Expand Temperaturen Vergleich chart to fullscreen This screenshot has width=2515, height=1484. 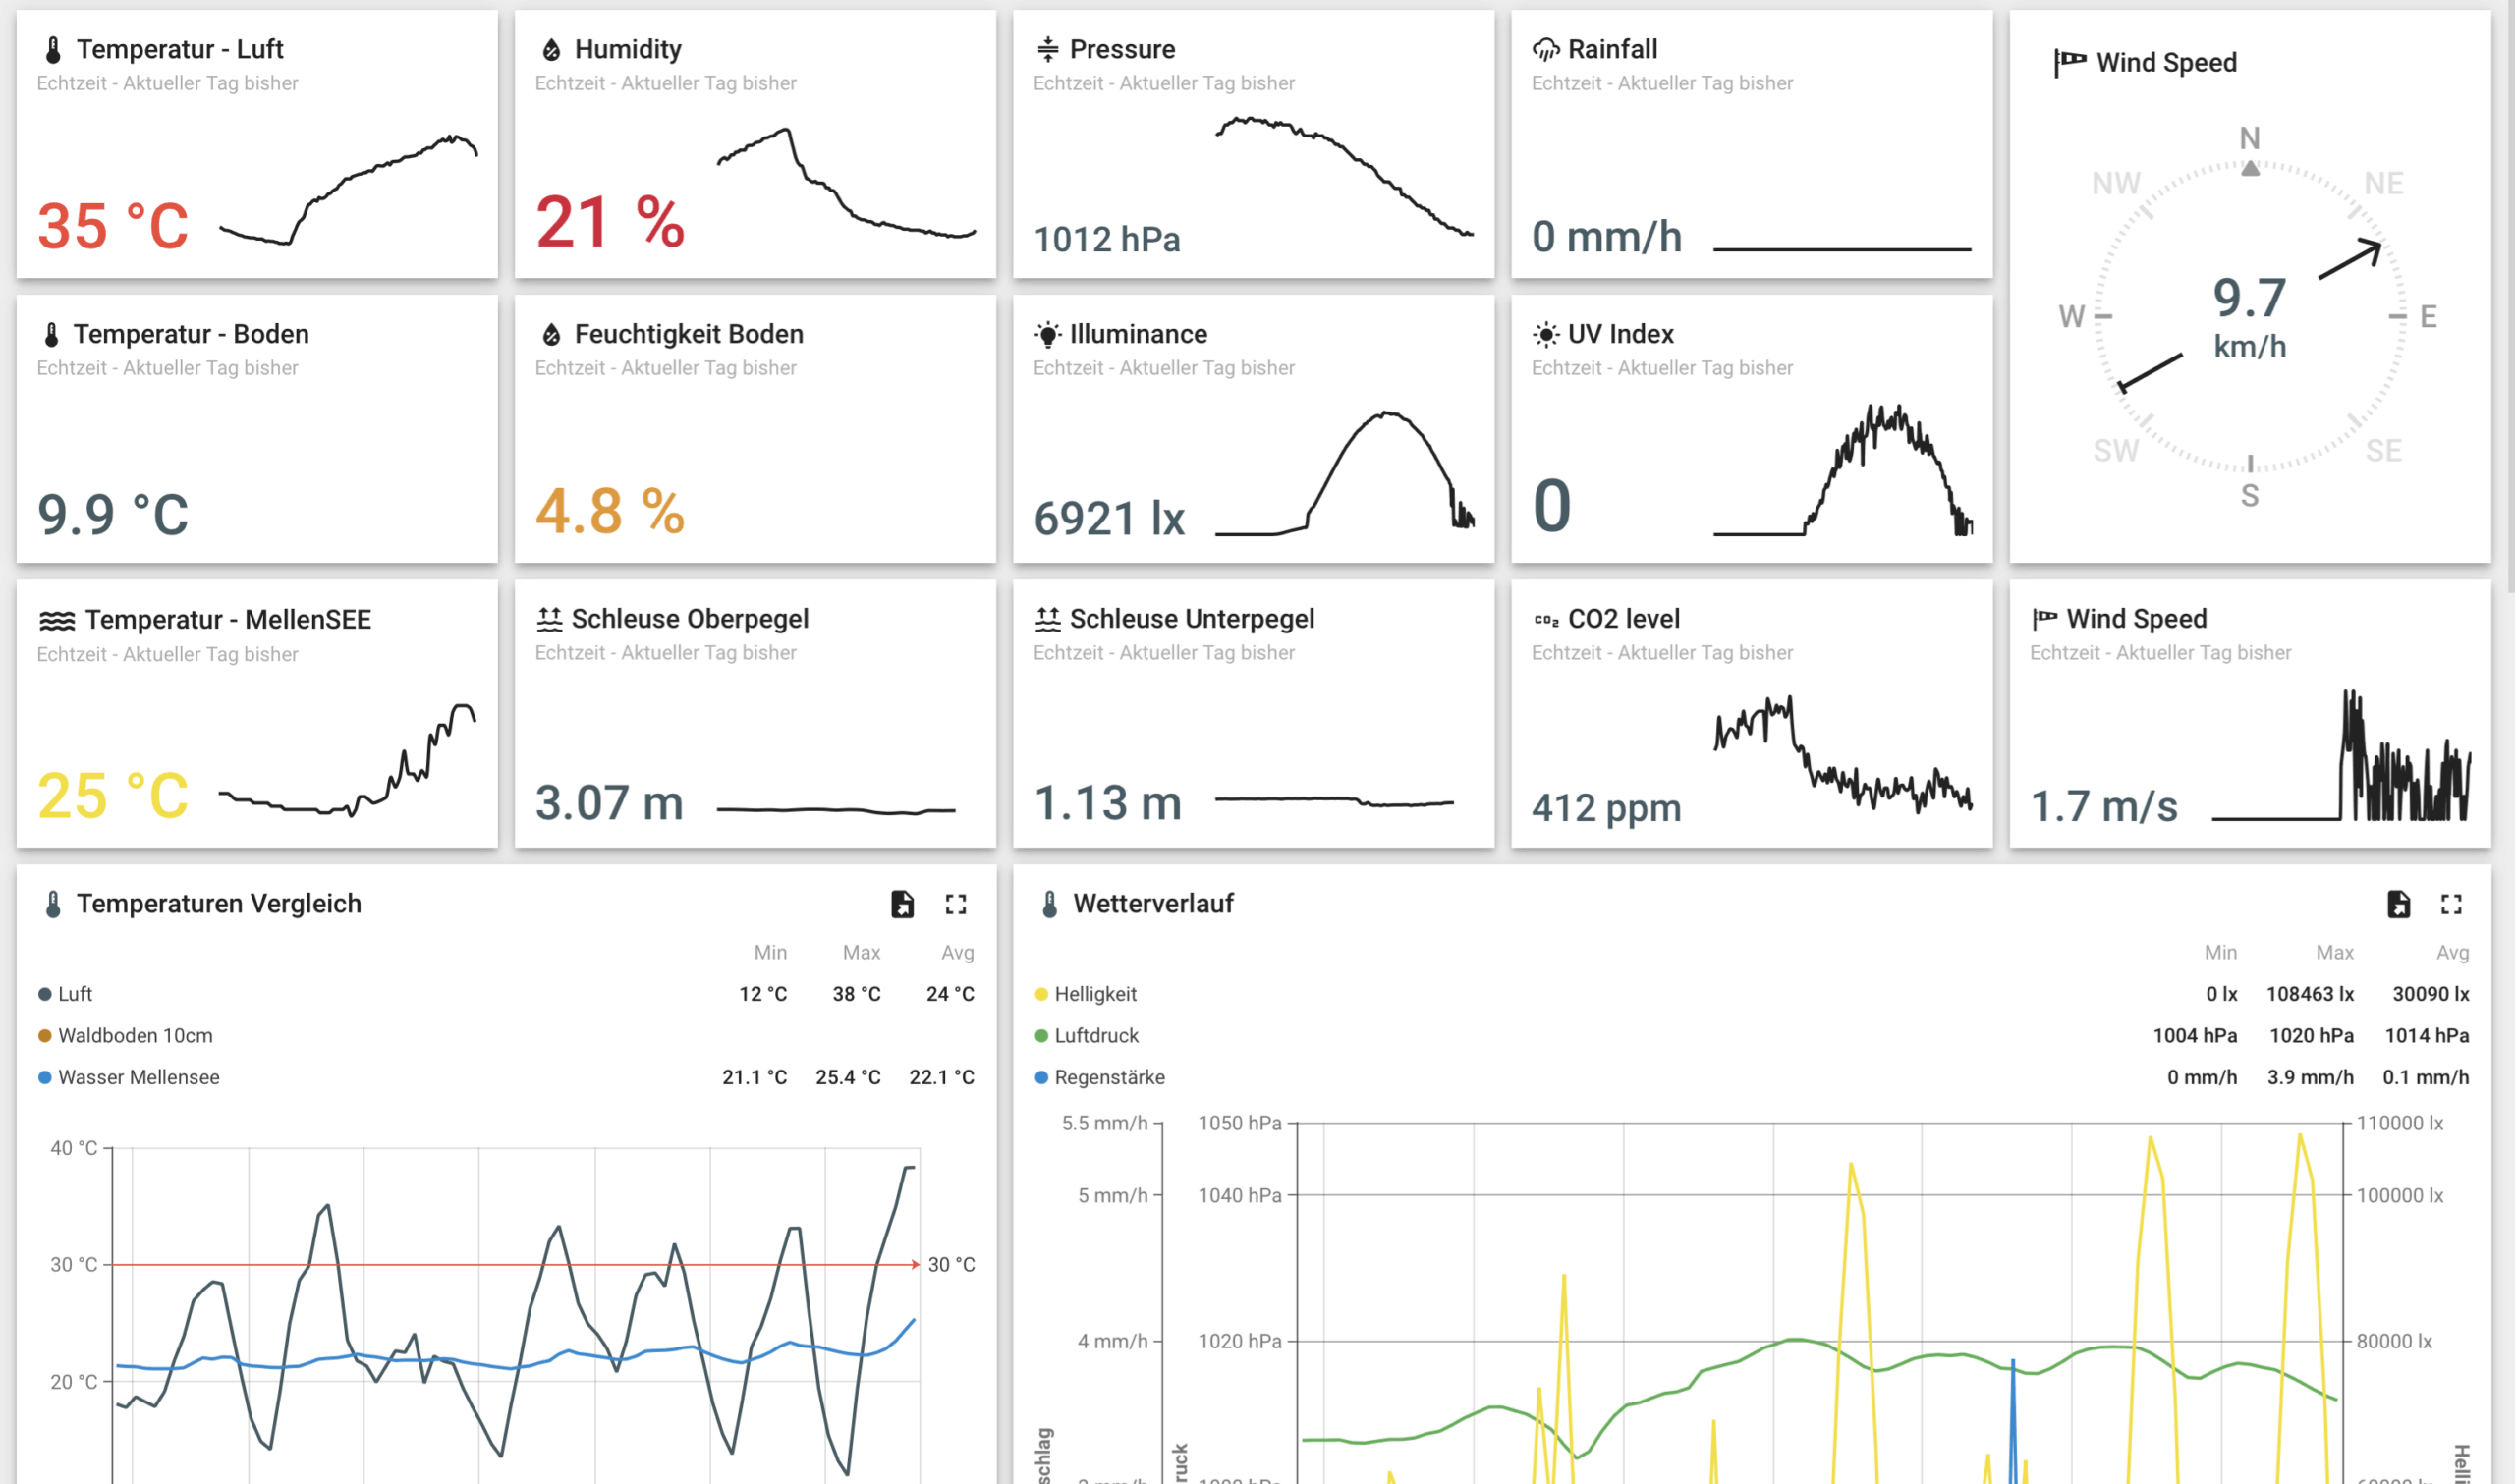point(955,904)
